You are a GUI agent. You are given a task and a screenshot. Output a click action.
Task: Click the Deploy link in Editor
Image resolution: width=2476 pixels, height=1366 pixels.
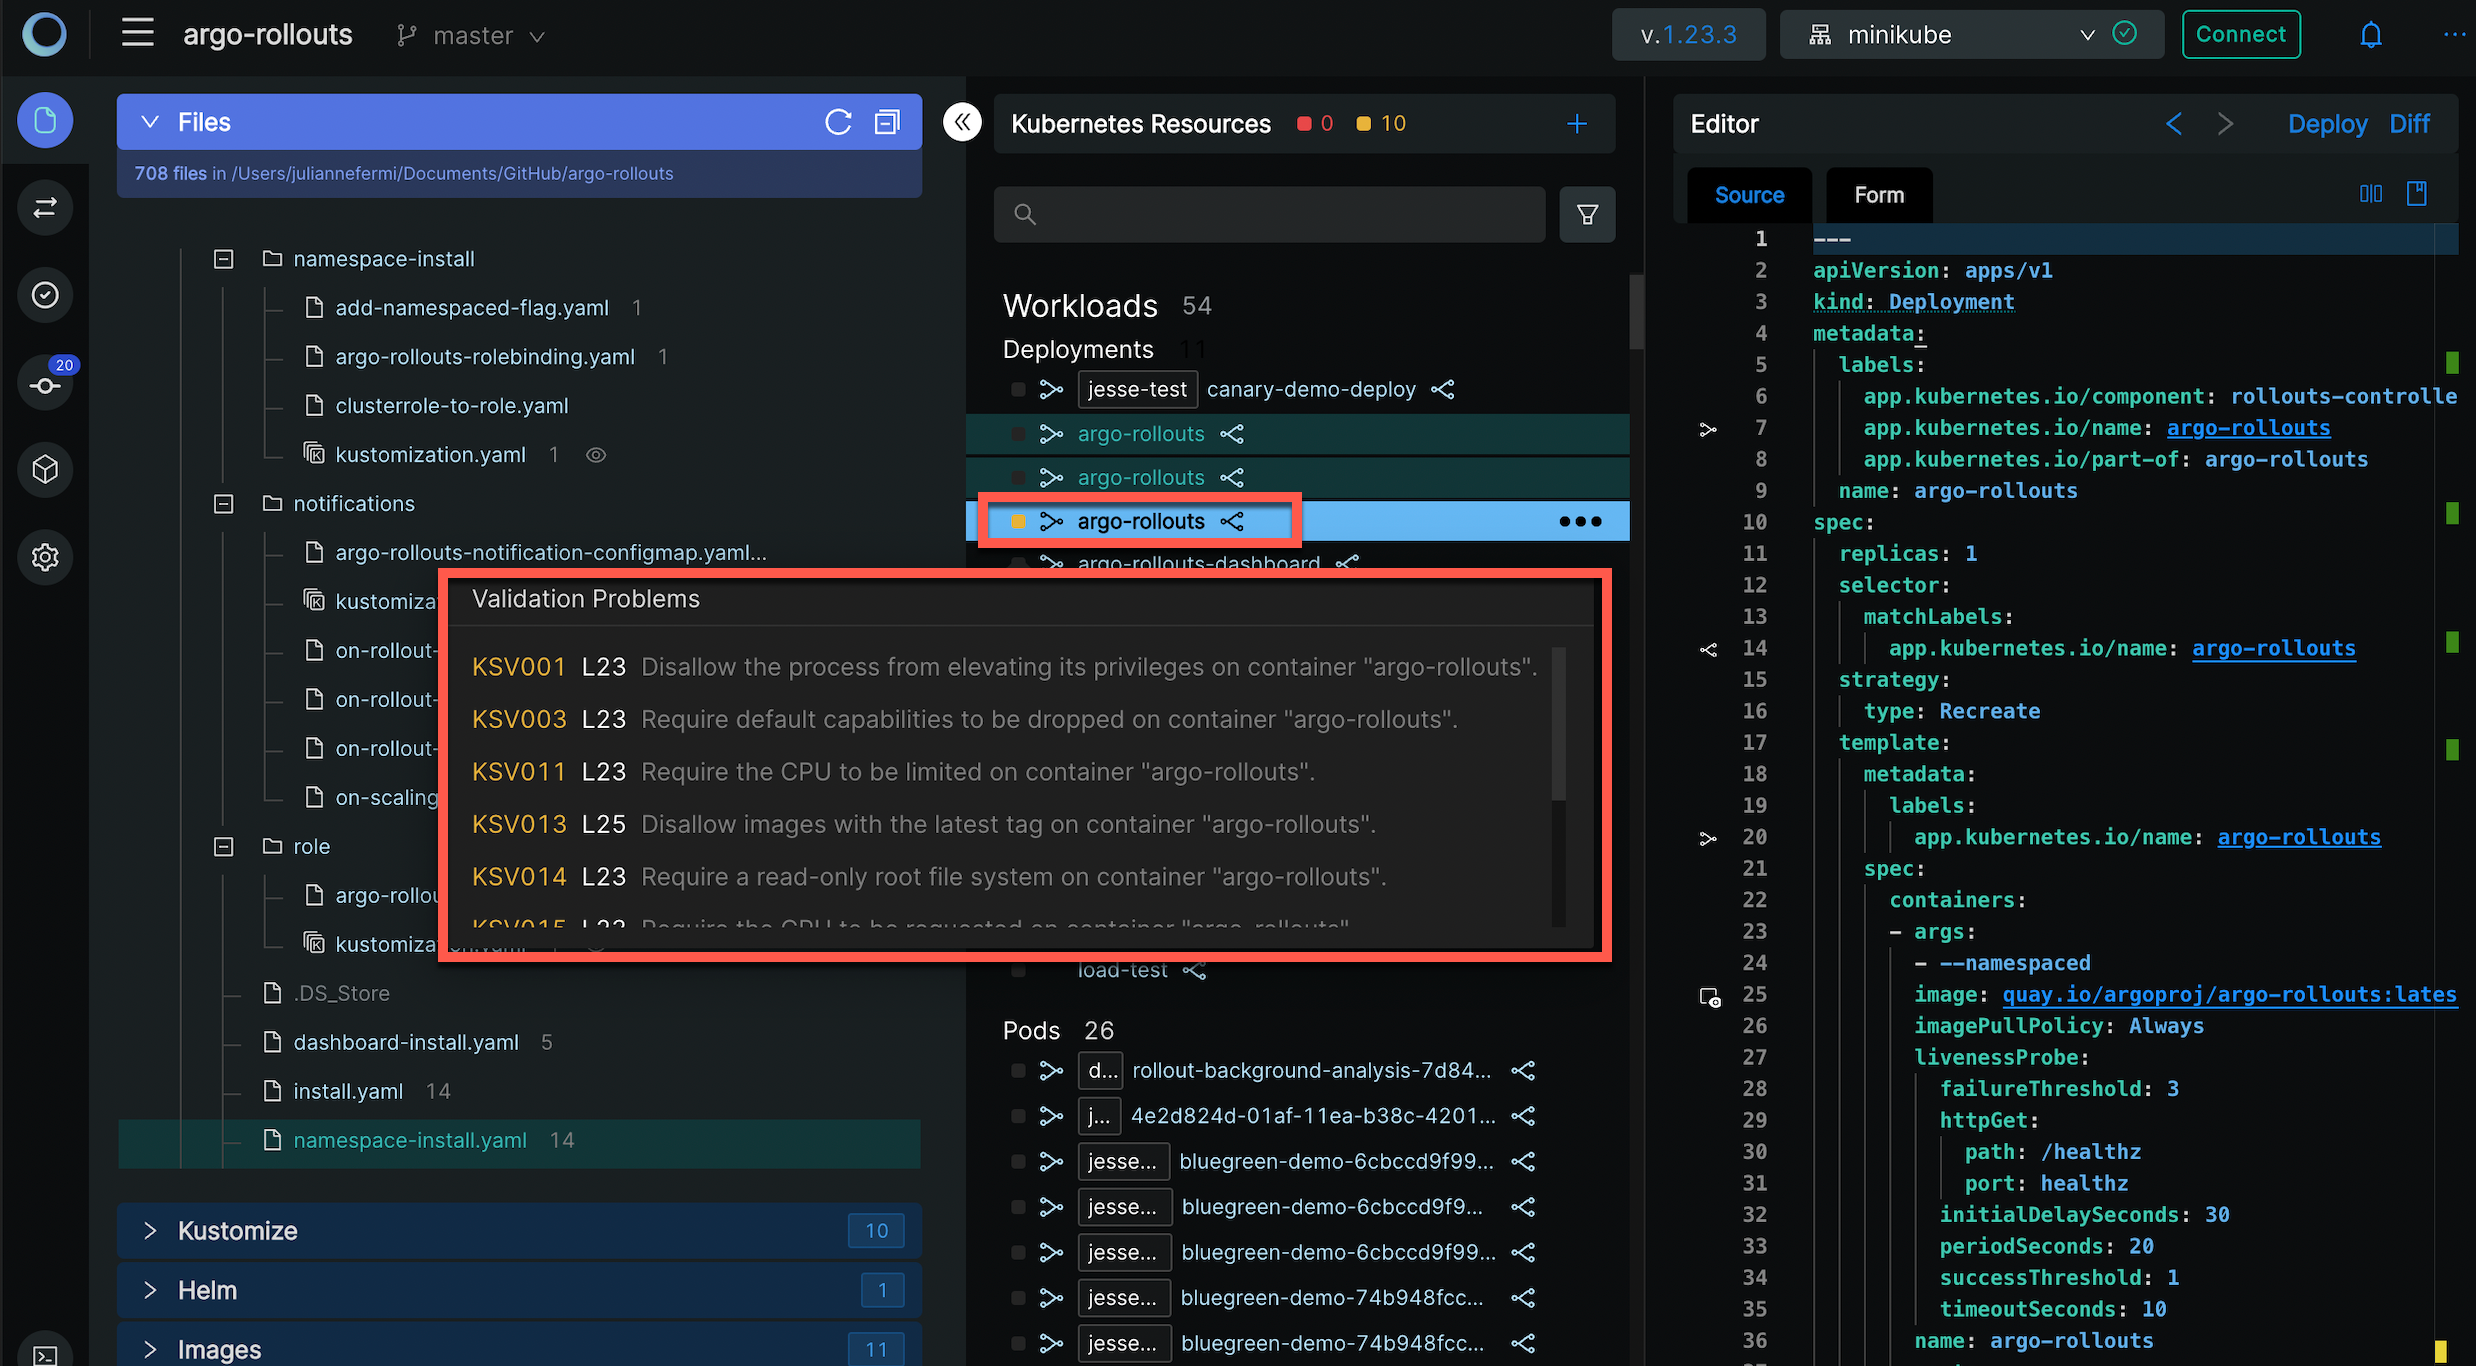pos(2327,124)
